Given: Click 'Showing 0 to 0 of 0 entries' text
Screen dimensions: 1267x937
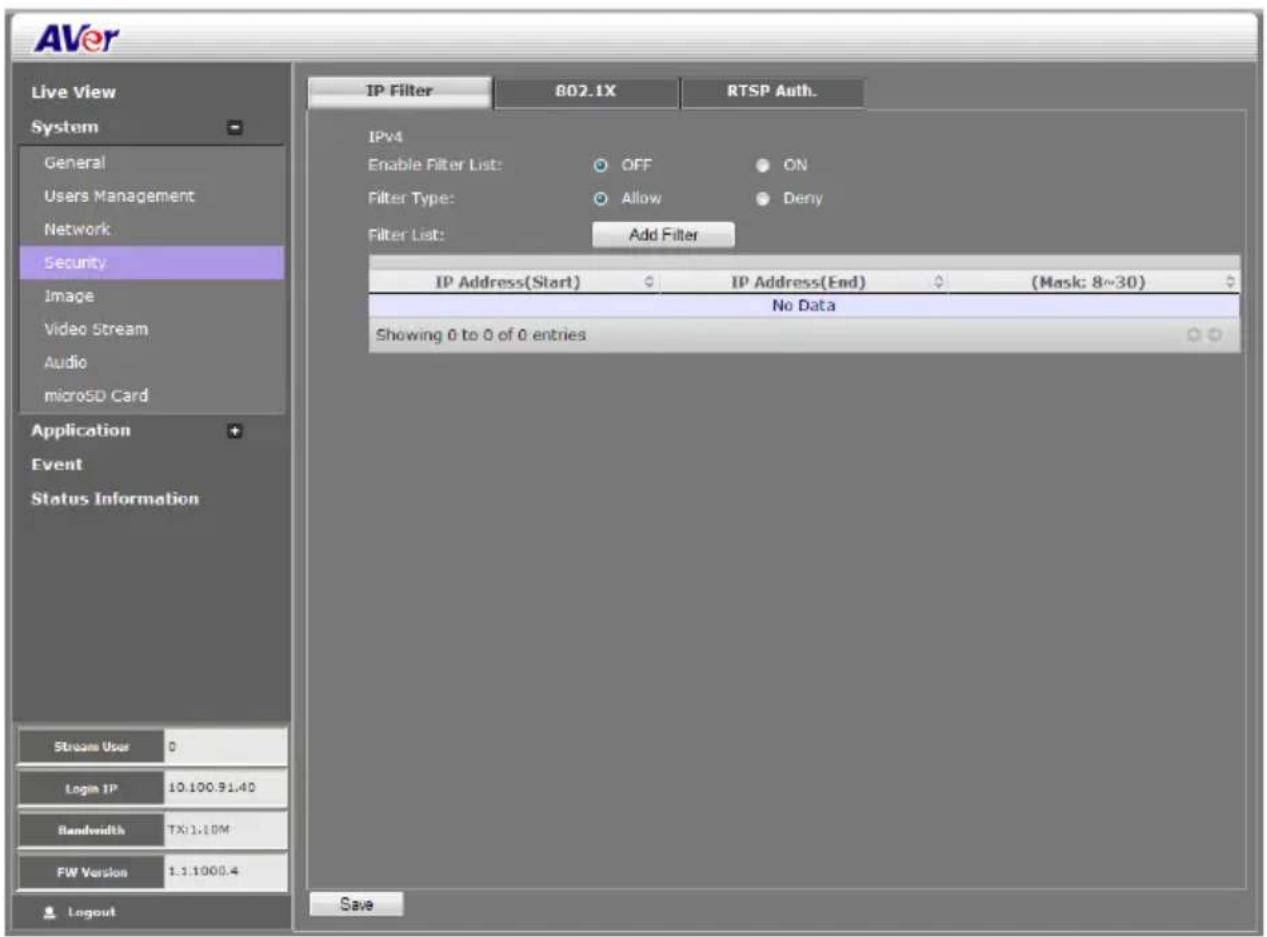Looking at the screenshot, I should (480, 335).
